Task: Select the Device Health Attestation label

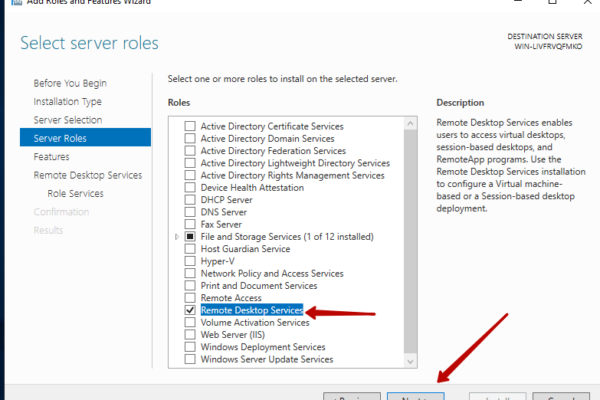Action: (252, 187)
